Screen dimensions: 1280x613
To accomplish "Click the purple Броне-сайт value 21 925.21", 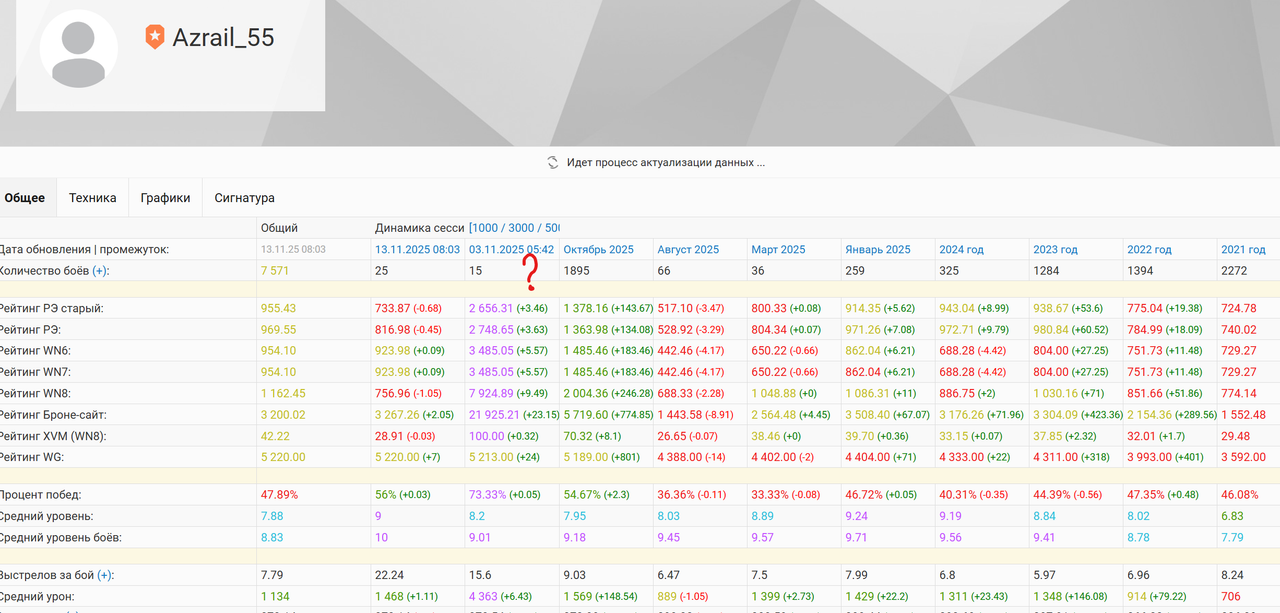I will 494,415.
